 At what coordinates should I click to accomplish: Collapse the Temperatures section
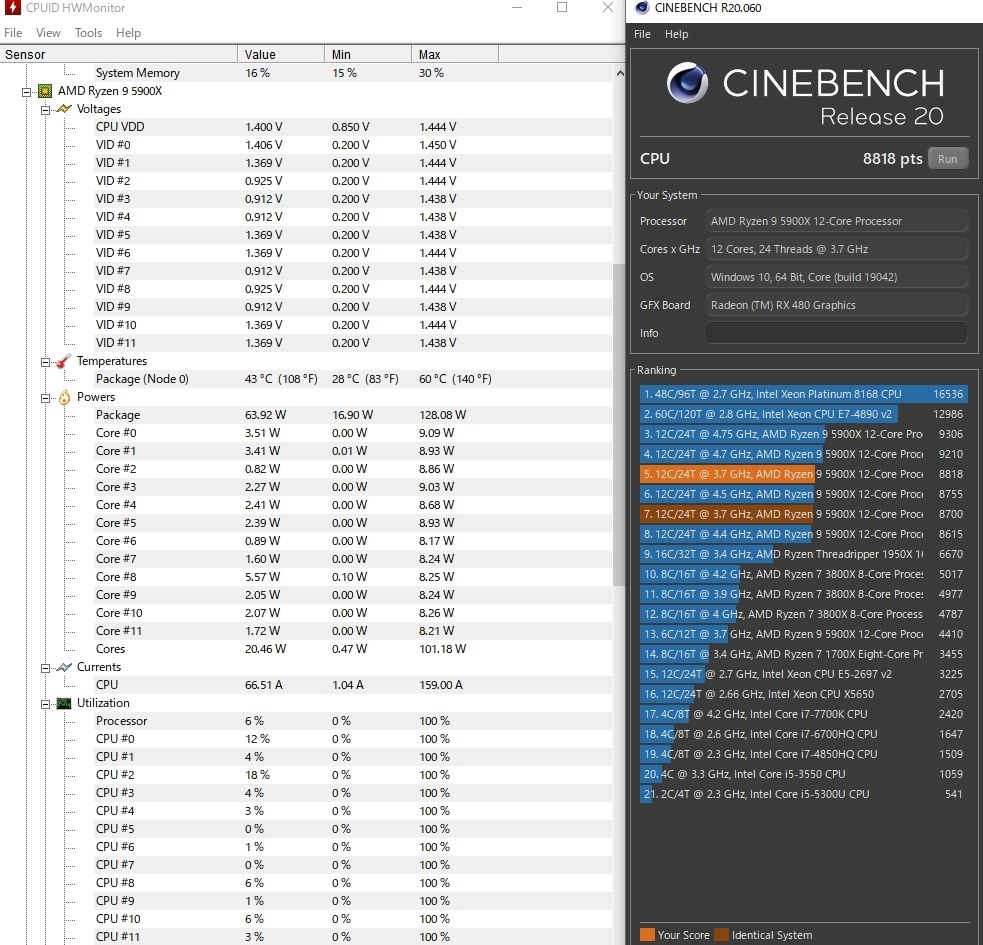pyautogui.click(x=45, y=362)
